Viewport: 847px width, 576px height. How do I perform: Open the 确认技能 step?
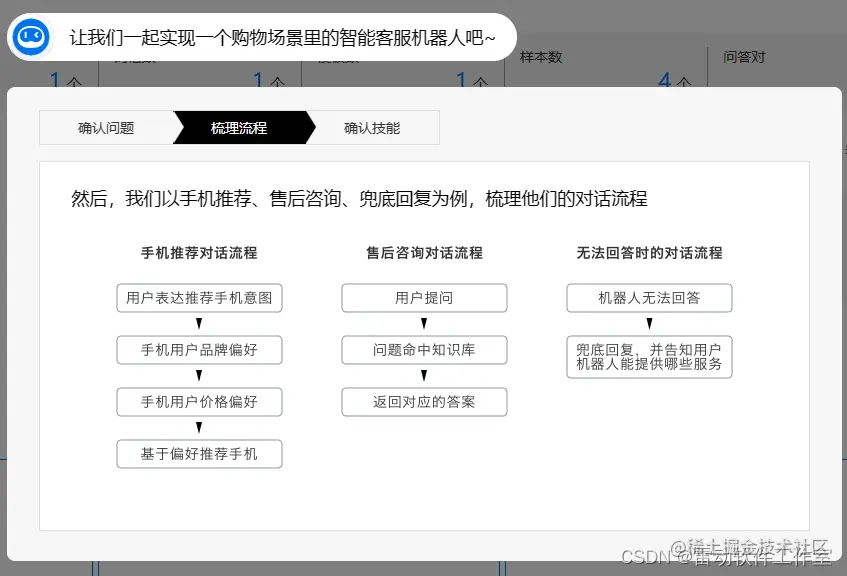[371, 127]
